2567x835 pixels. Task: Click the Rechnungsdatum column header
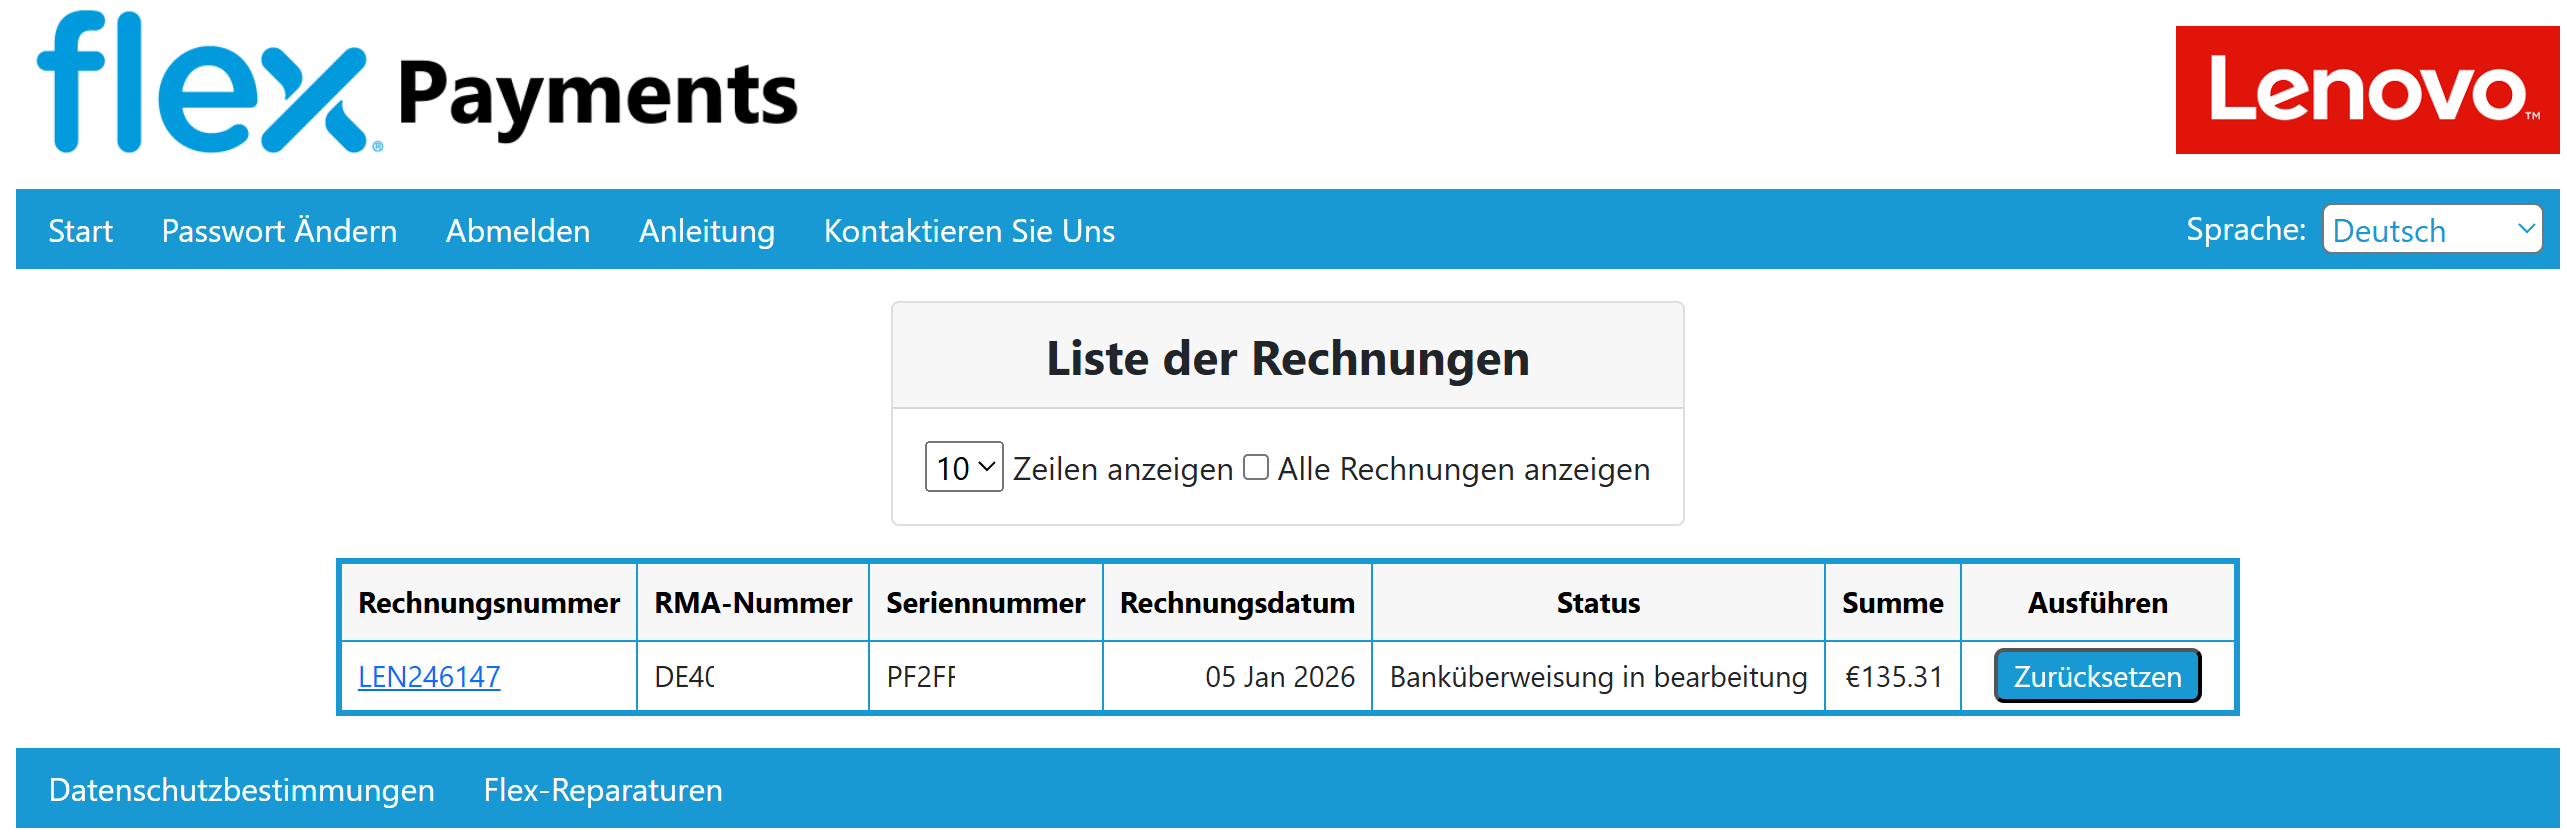pyautogui.click(x=1236, y=603)
